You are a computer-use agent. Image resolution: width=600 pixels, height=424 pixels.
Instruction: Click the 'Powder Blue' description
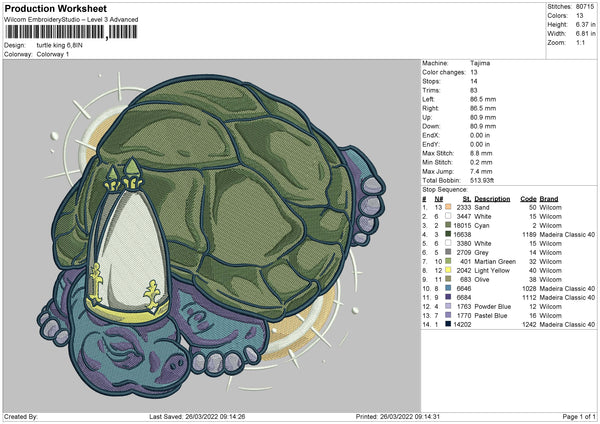(493, 307)
